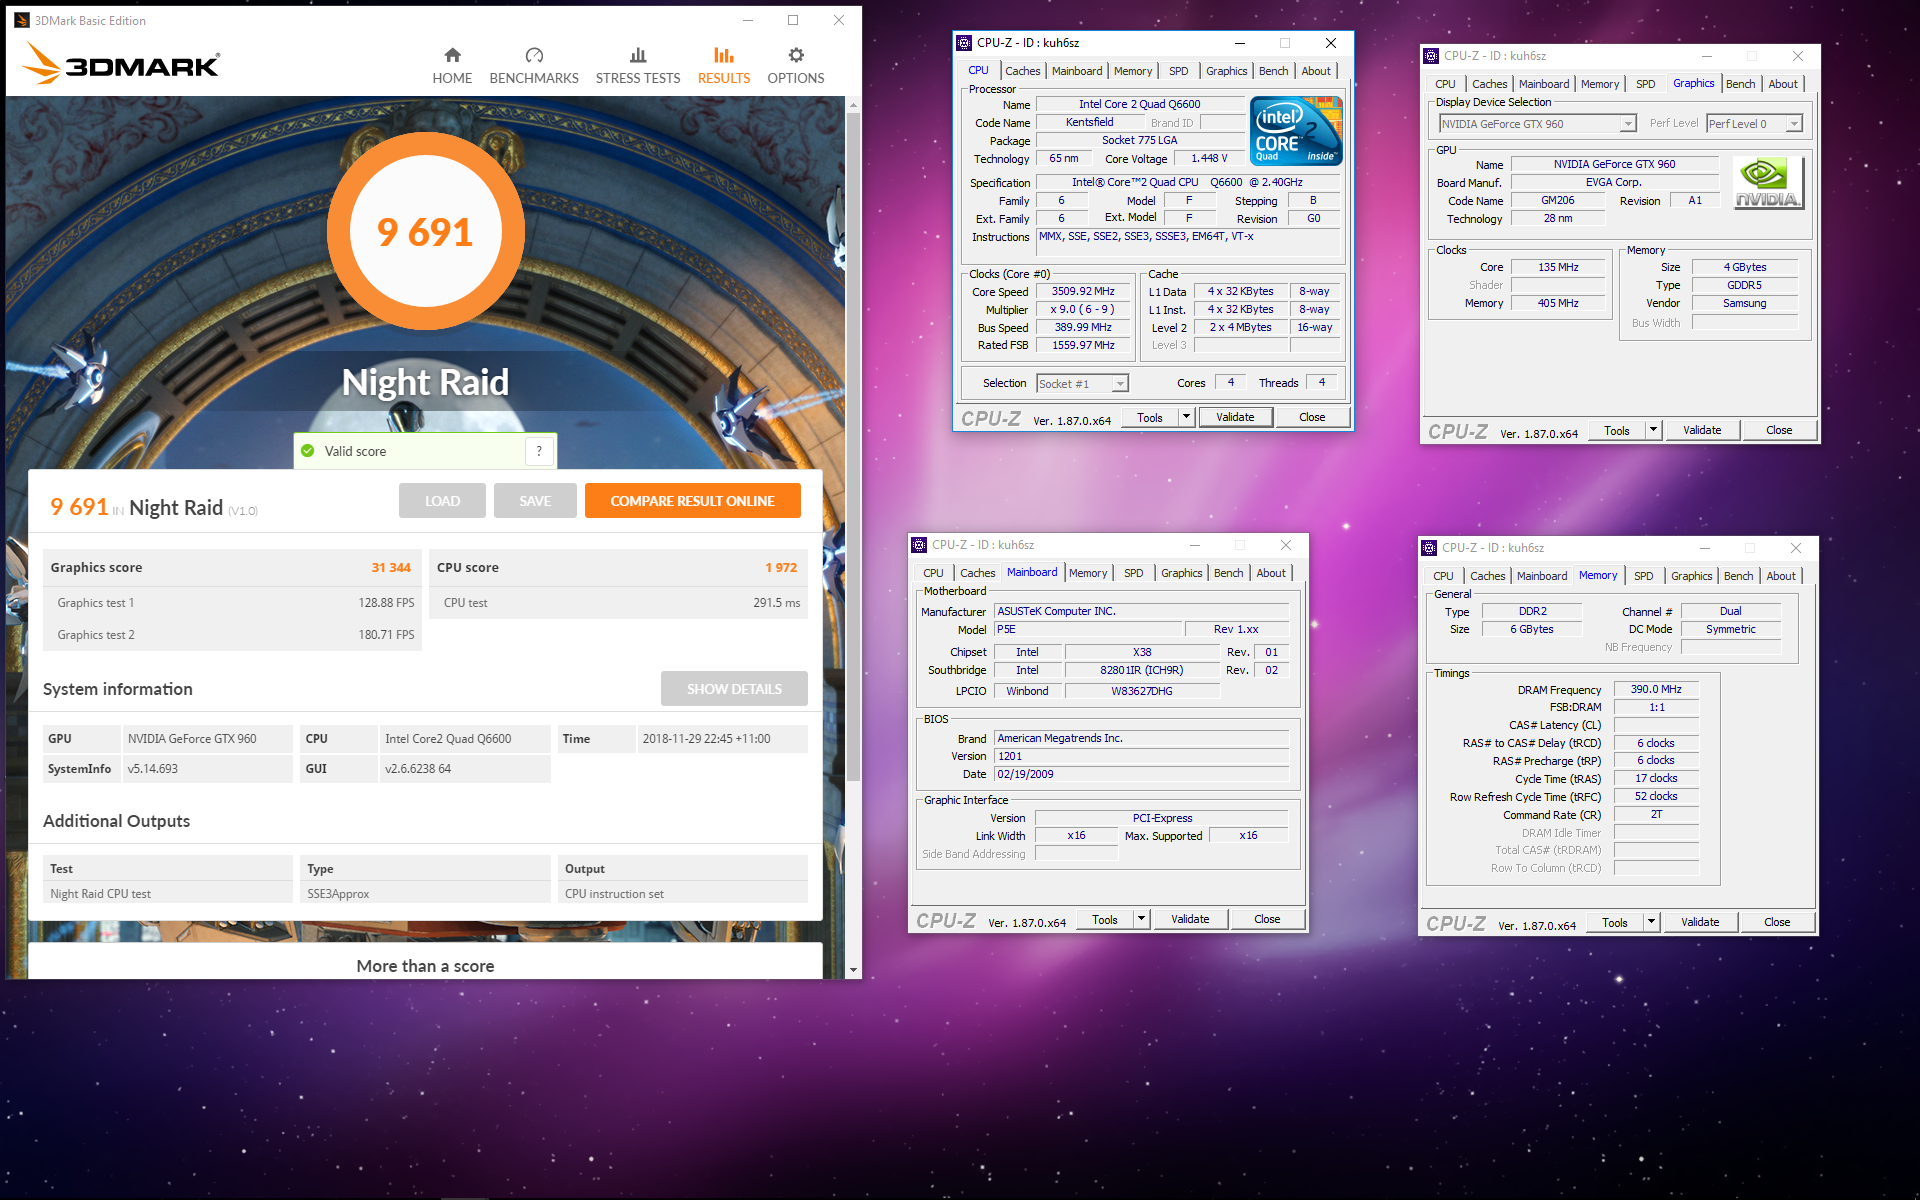Switch to SPD tab in Graphics window
This screenshot has width=1920, height=1200.
[1645, 84]
